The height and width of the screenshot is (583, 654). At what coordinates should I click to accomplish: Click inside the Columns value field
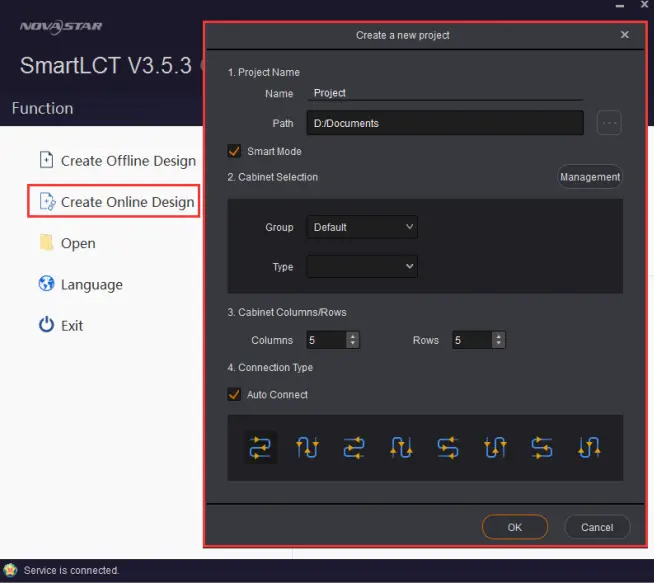coord(326,340)
